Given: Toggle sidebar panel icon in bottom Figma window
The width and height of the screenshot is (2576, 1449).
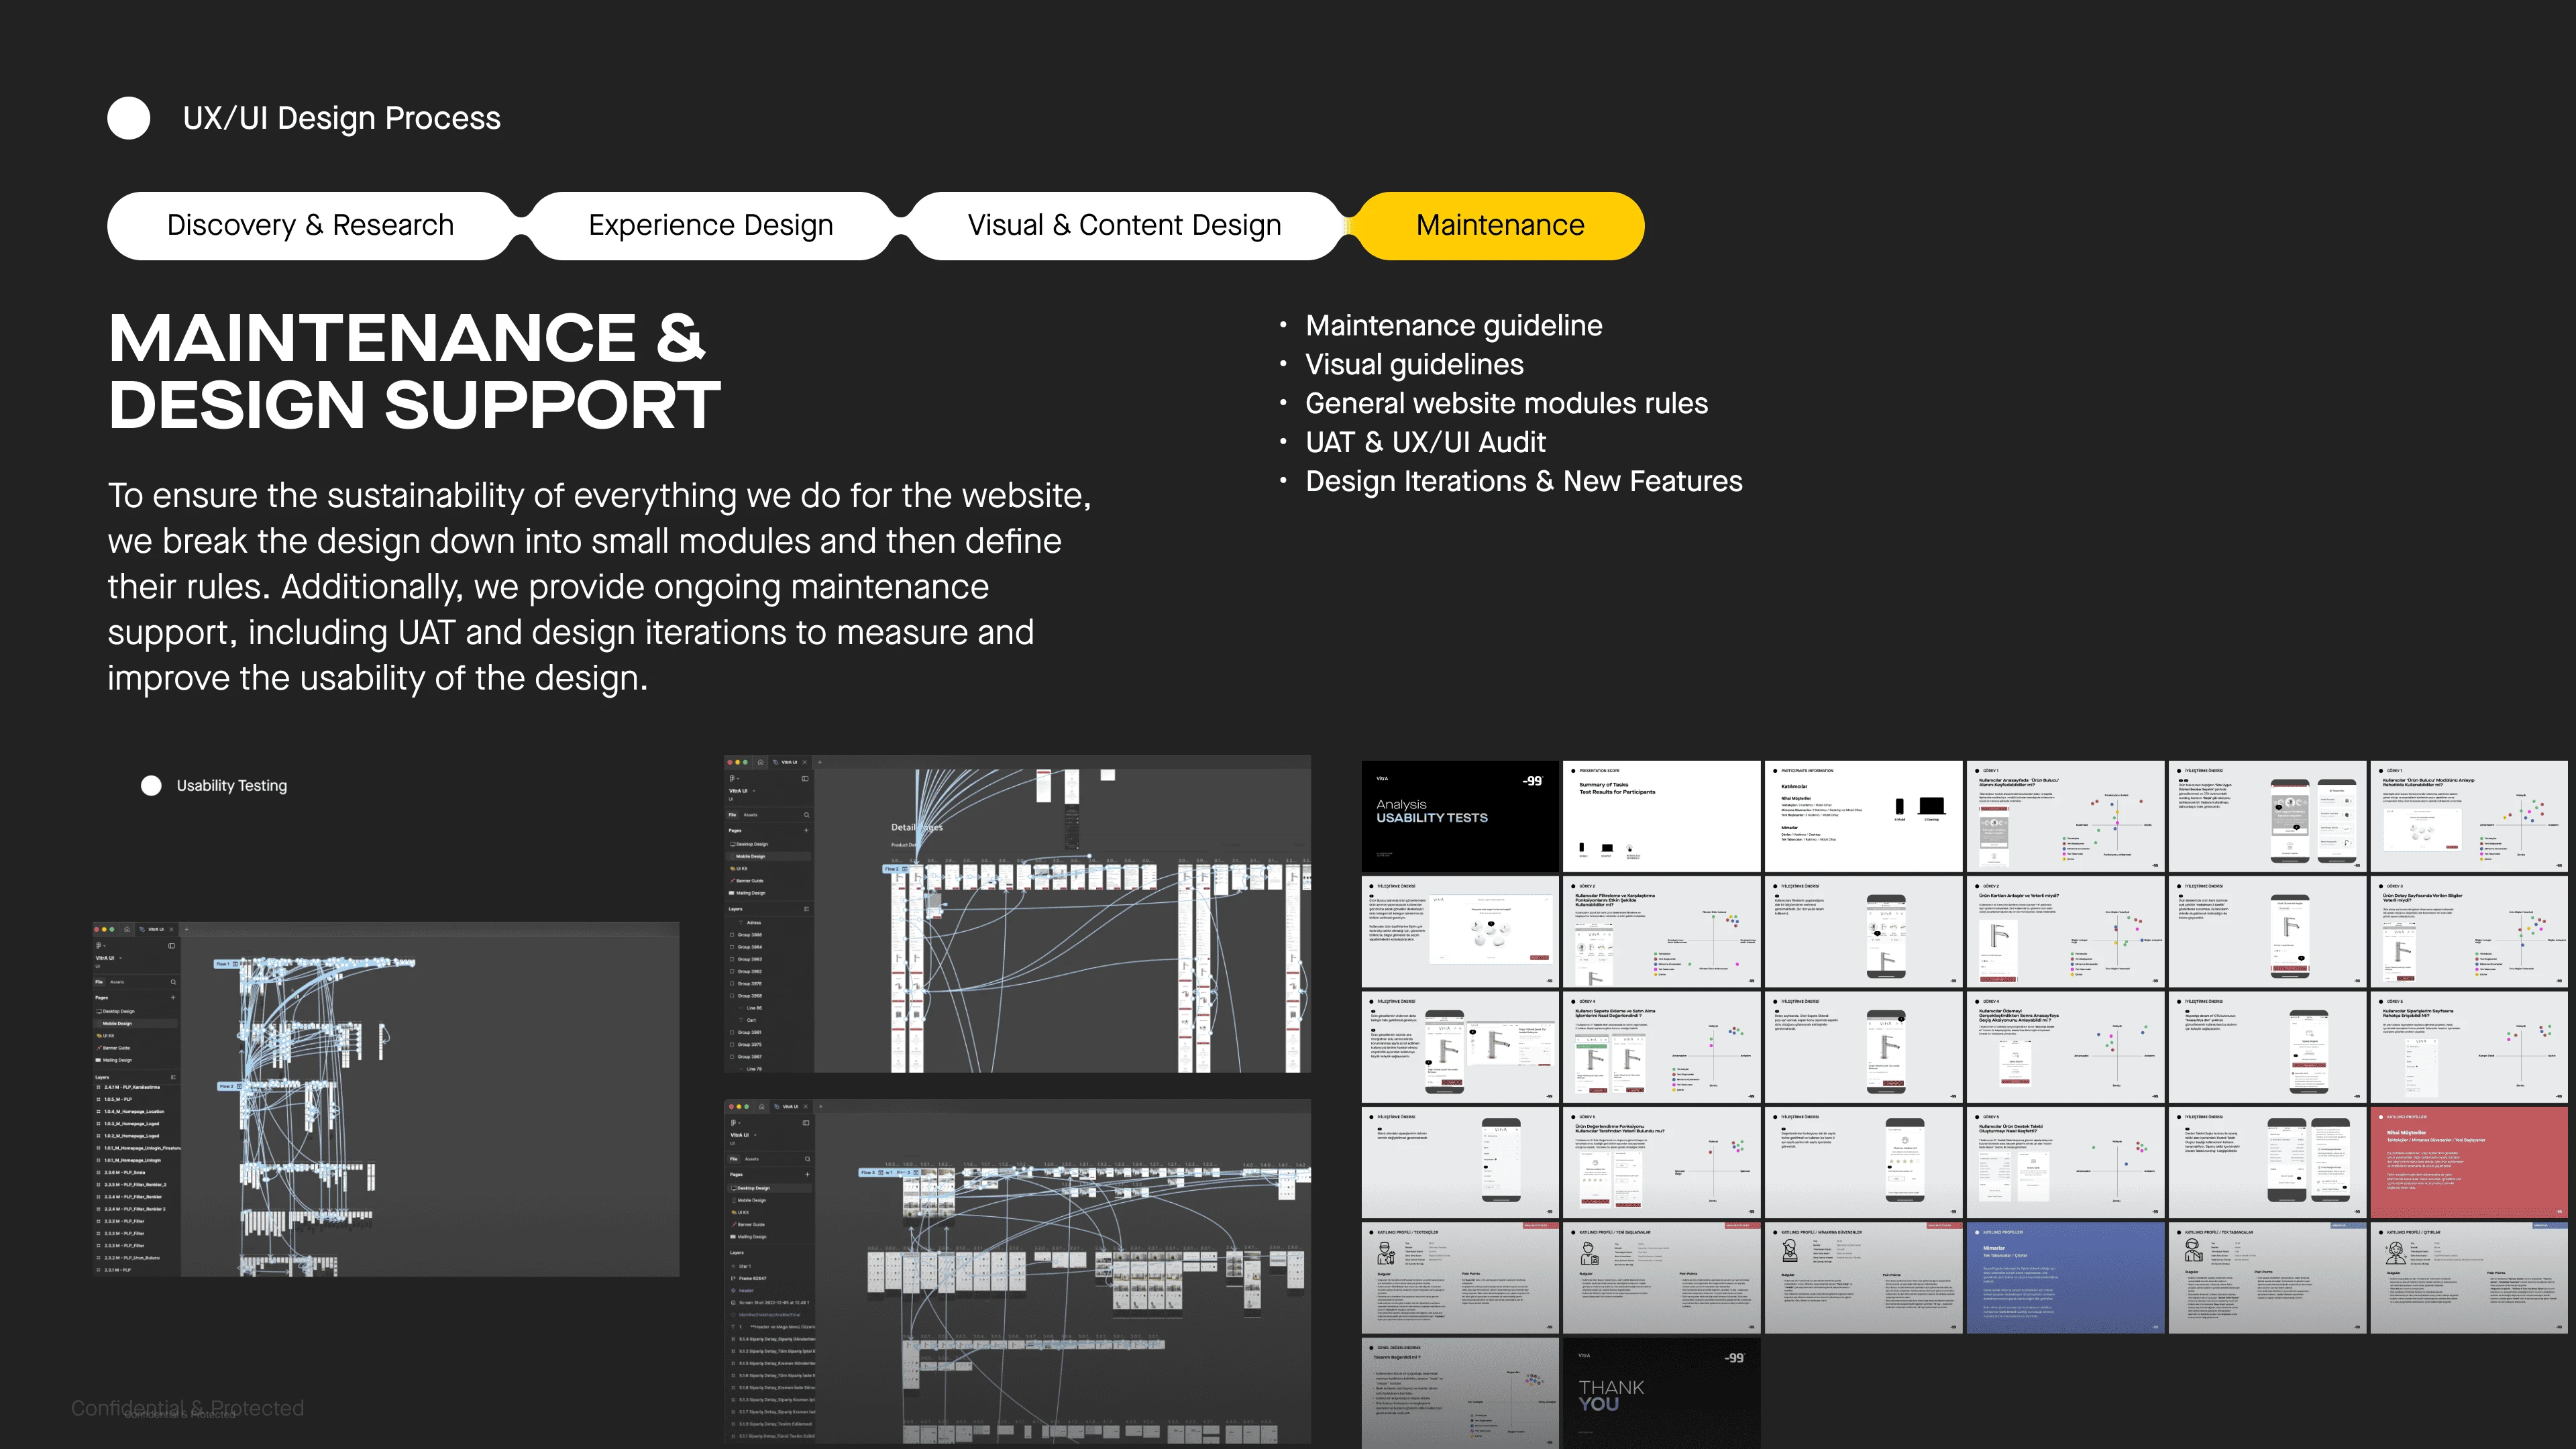Looking at the screenshot, I should click(805, 1123).
